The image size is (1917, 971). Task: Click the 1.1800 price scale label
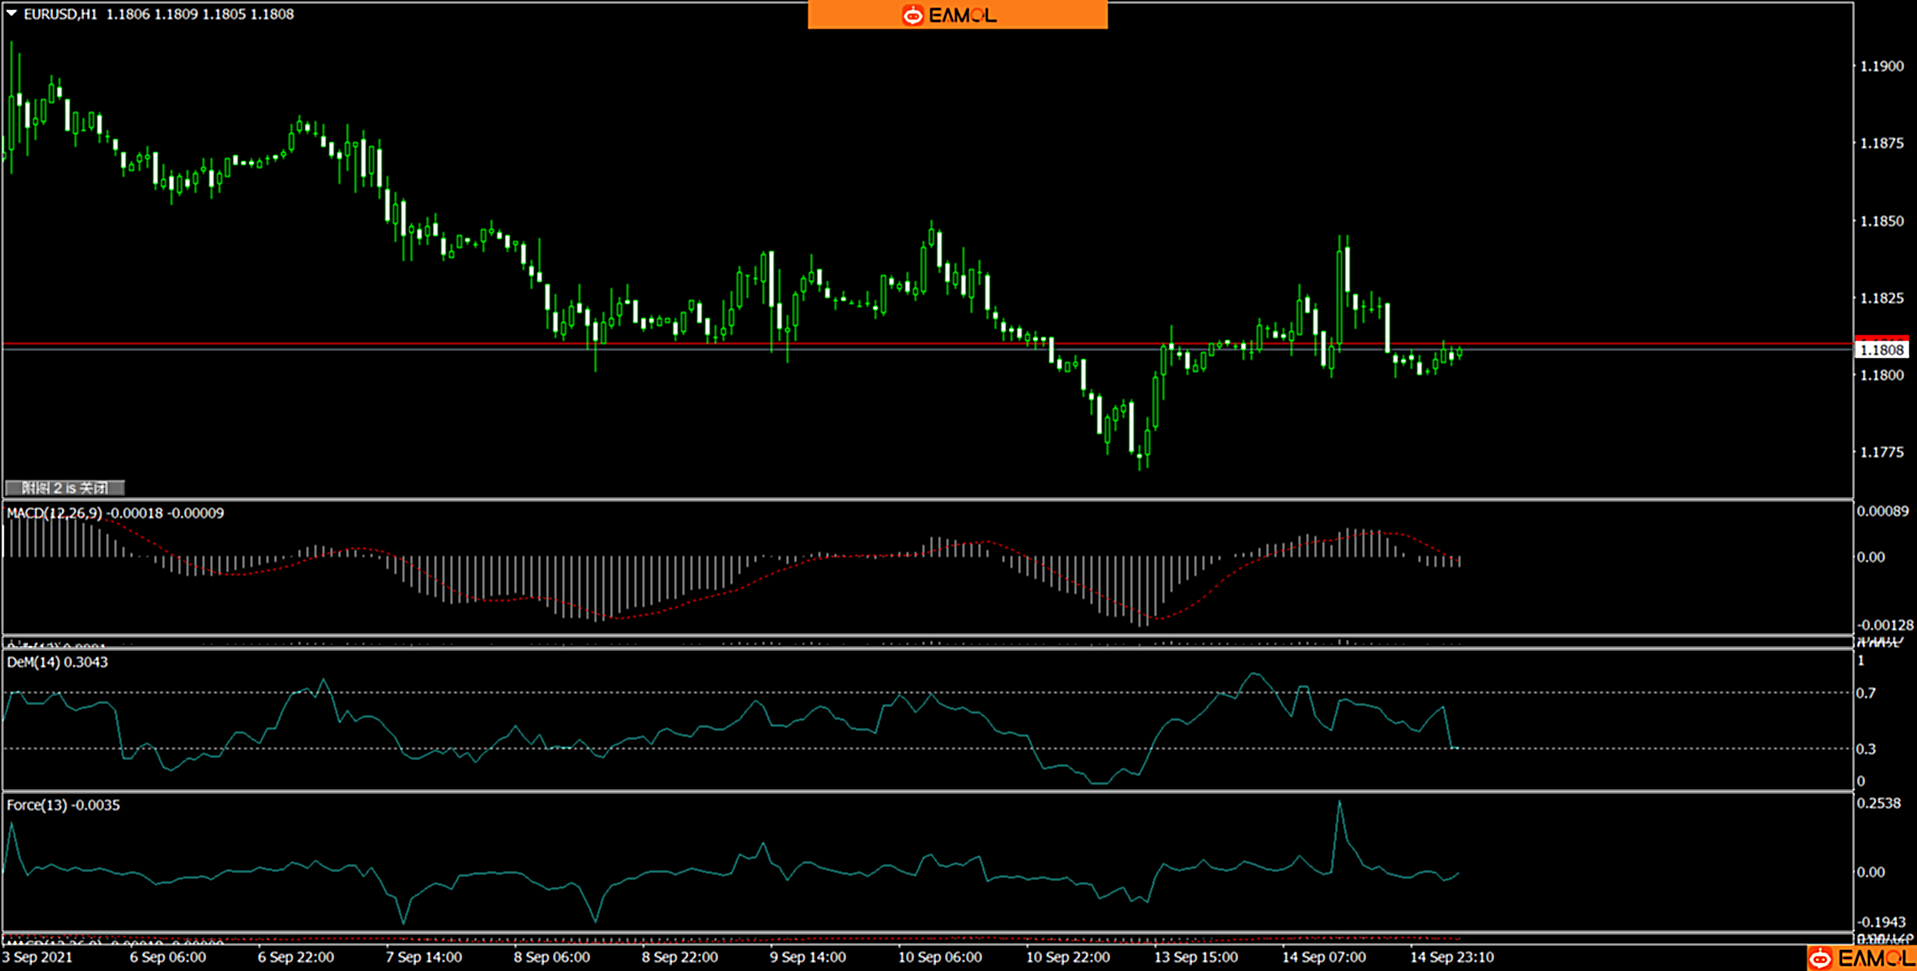1881,375
